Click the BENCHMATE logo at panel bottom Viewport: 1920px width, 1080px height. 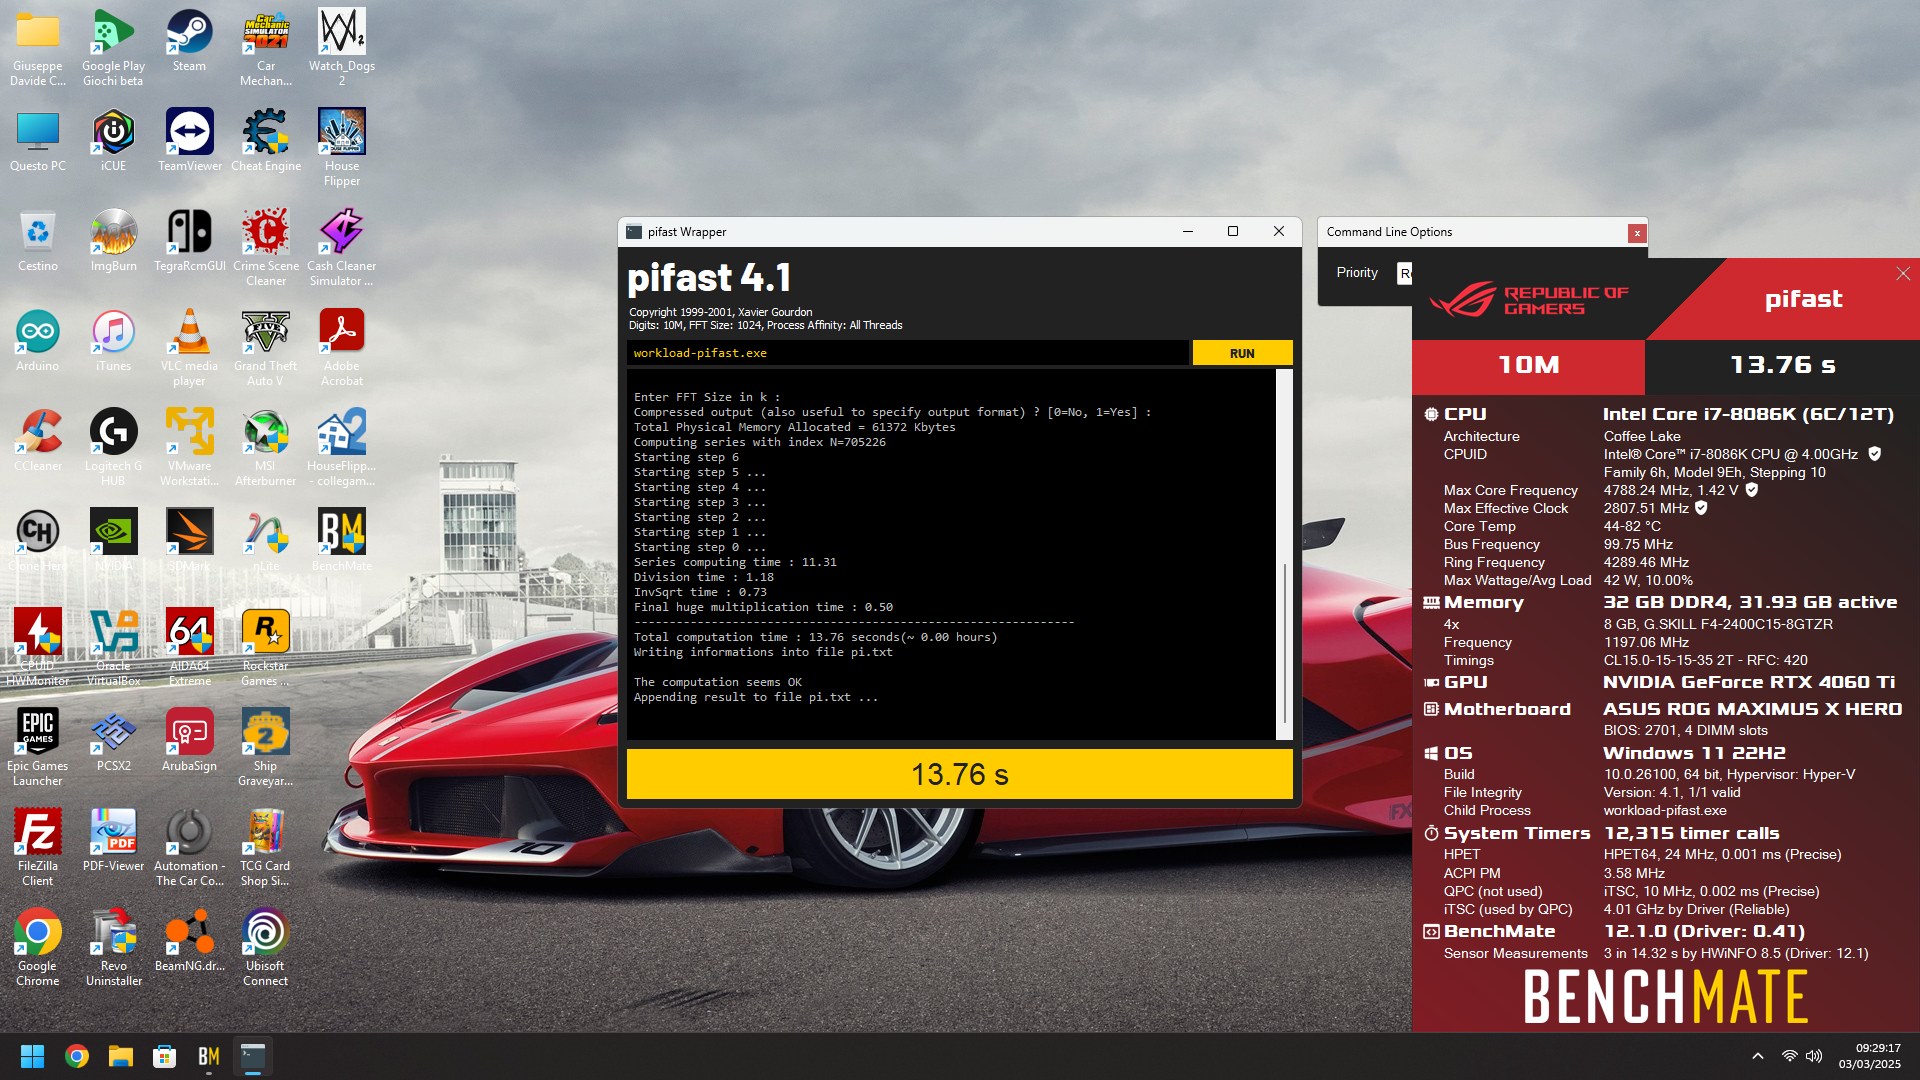pyautogui.click(x=1665, y=997)
